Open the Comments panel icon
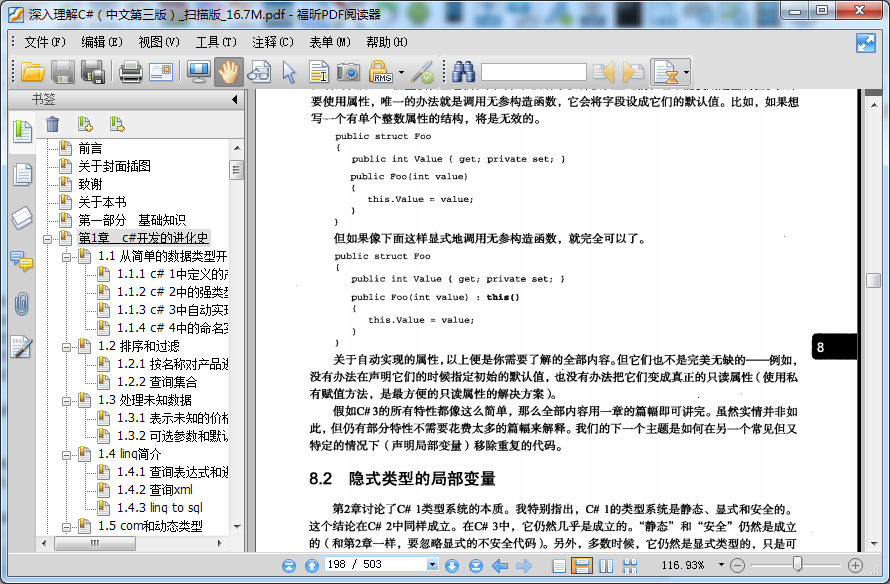The image size is (890, 584). 22,261
